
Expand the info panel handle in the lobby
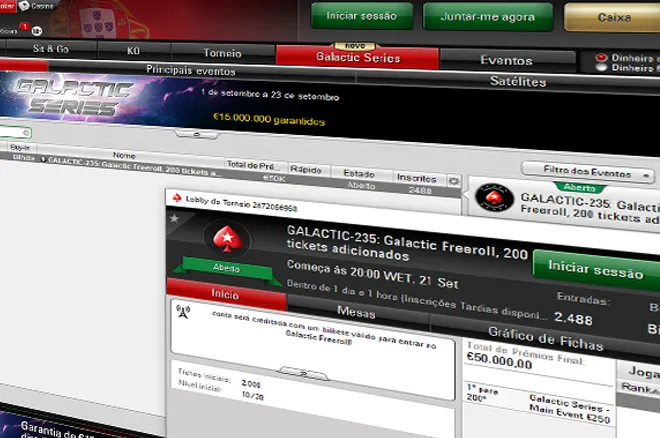coord(303,373)
